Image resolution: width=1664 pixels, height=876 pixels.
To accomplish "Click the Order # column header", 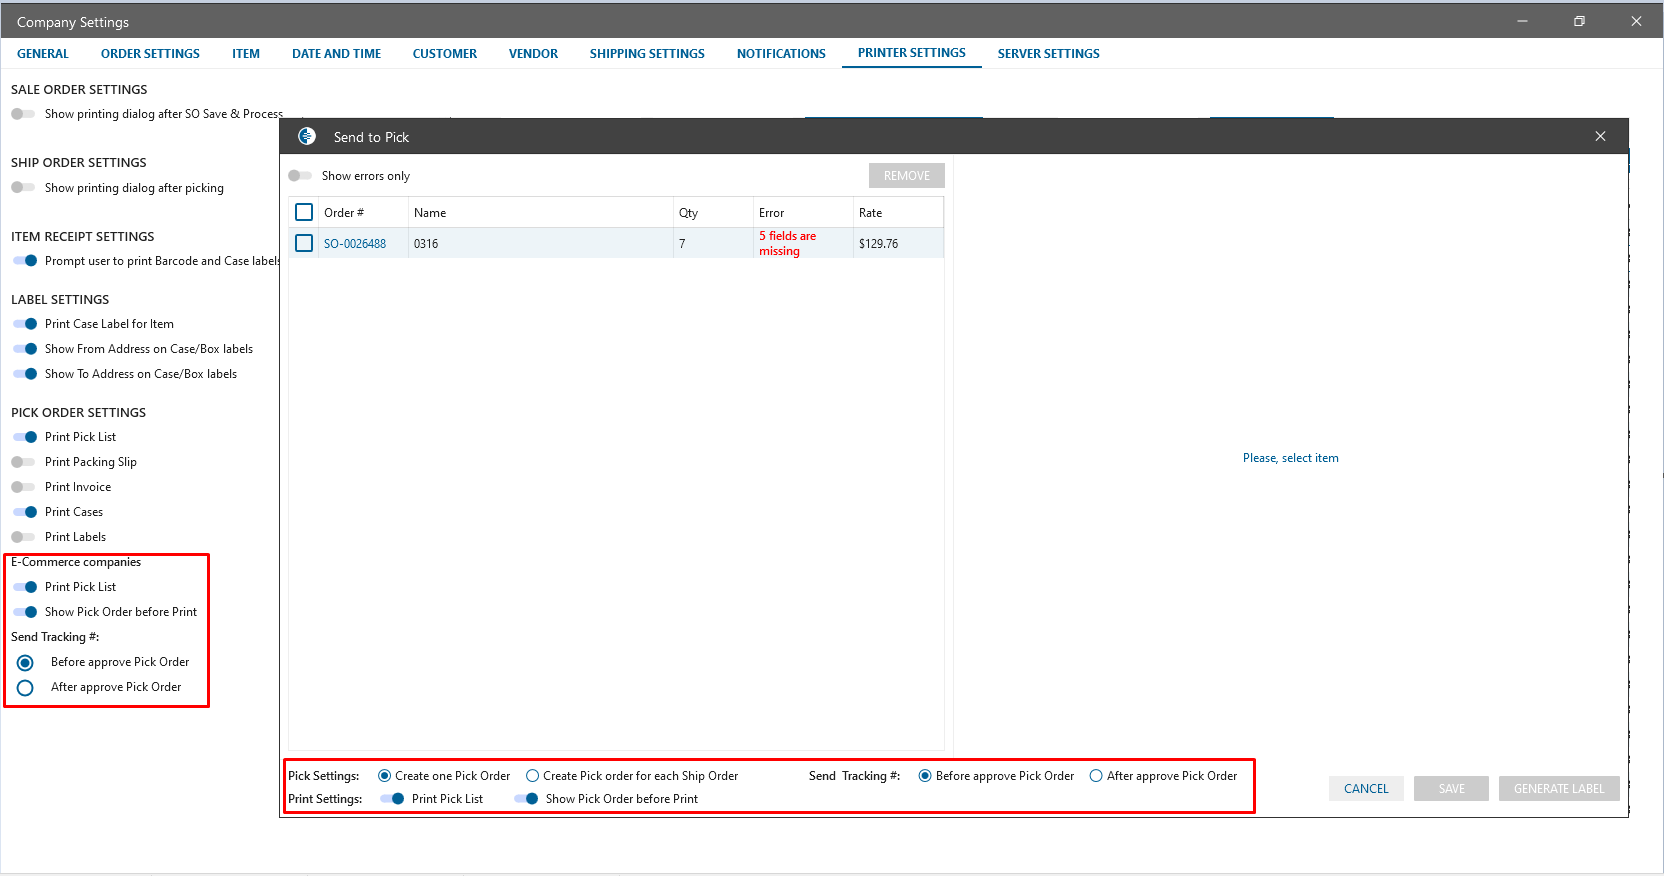I will (344, 213).
